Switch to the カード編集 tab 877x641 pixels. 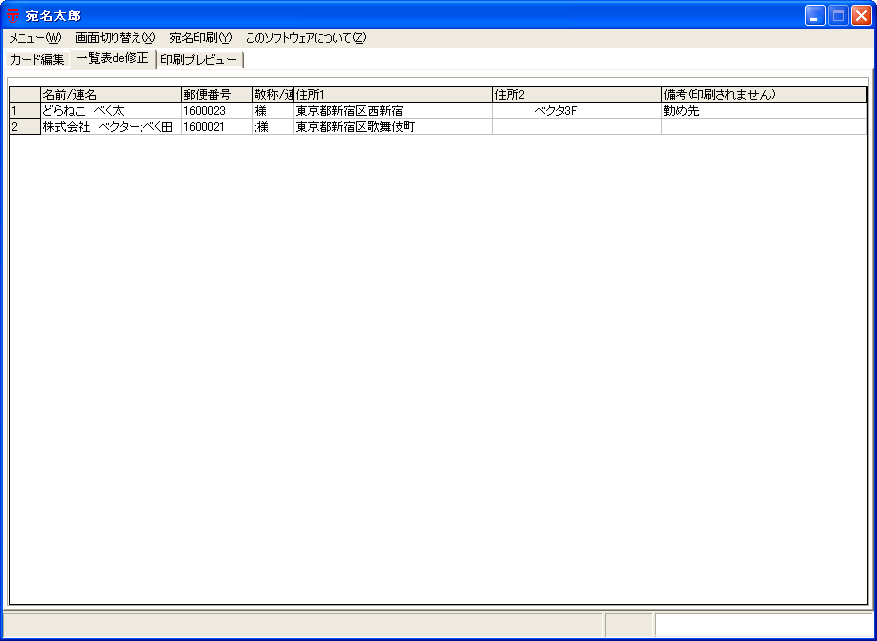coord(37,59)
